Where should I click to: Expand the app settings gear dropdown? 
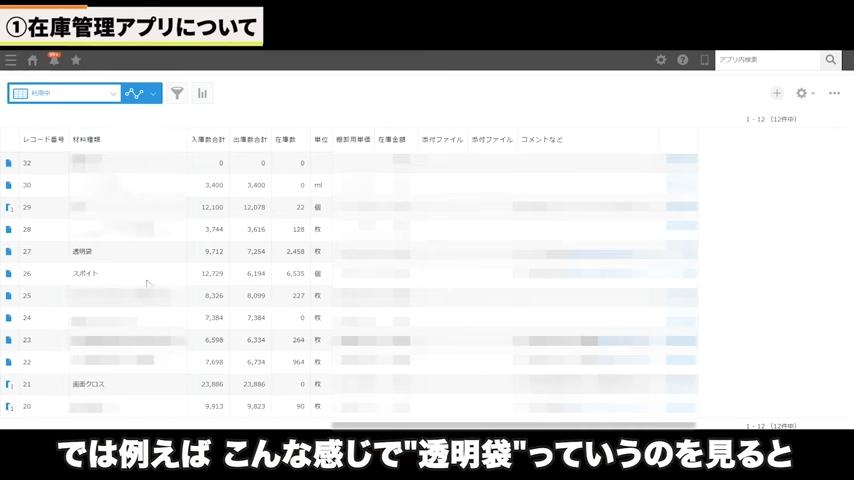805,93
